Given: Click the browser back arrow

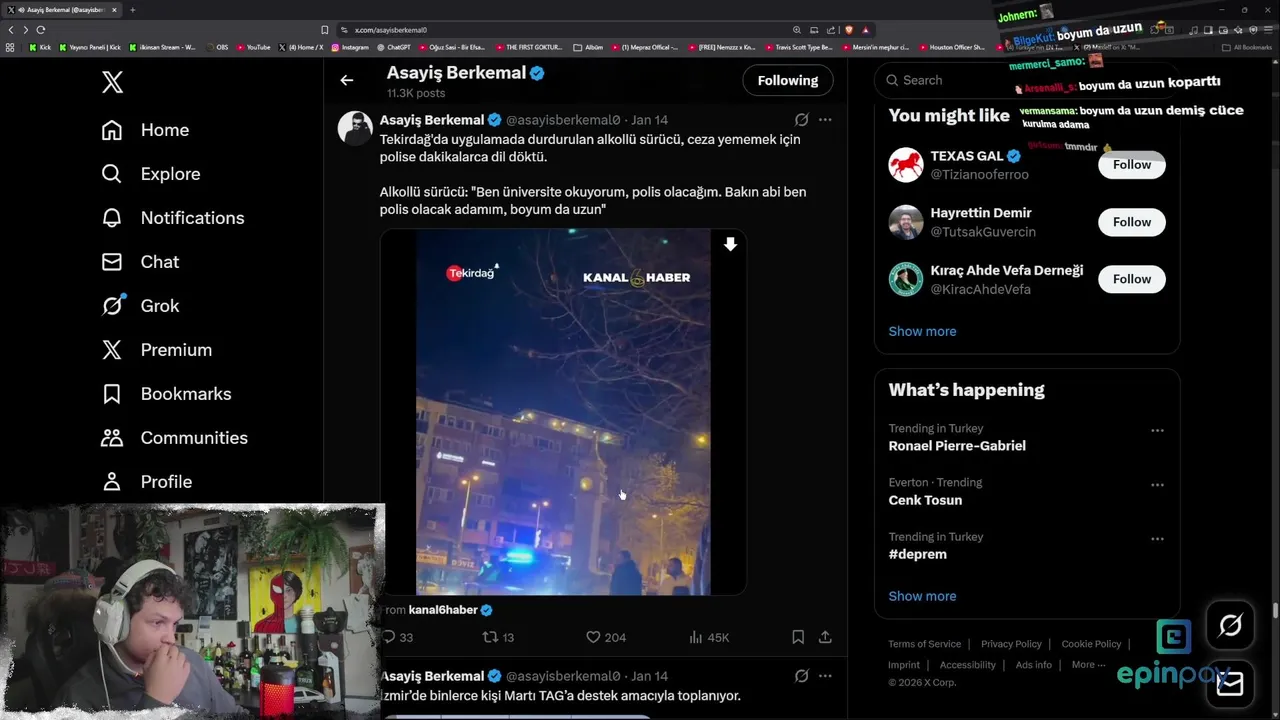Looking at the screenshot, I should 11,30.
